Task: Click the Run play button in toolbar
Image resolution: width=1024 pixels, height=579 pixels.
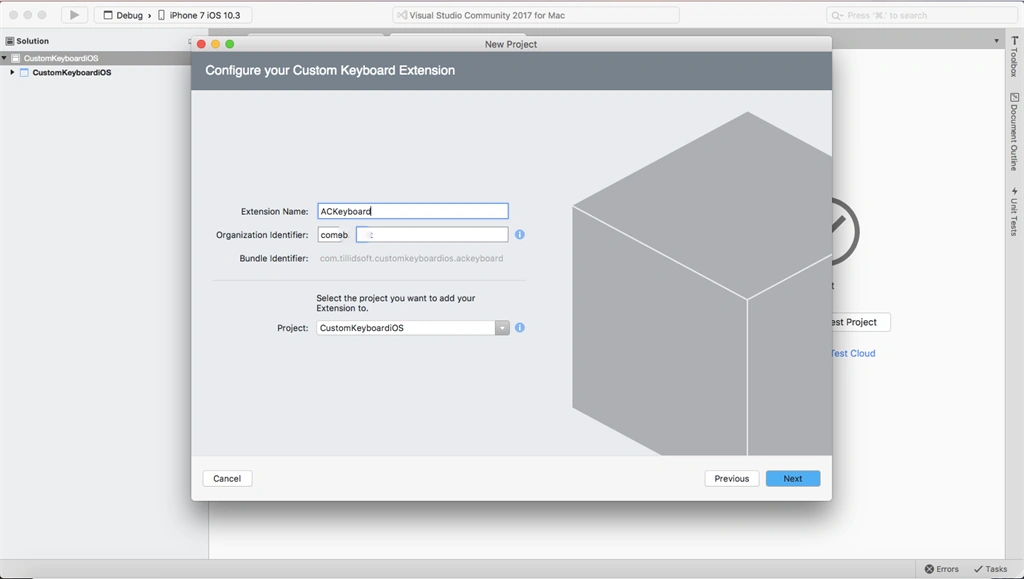Action: click(74, 15)
